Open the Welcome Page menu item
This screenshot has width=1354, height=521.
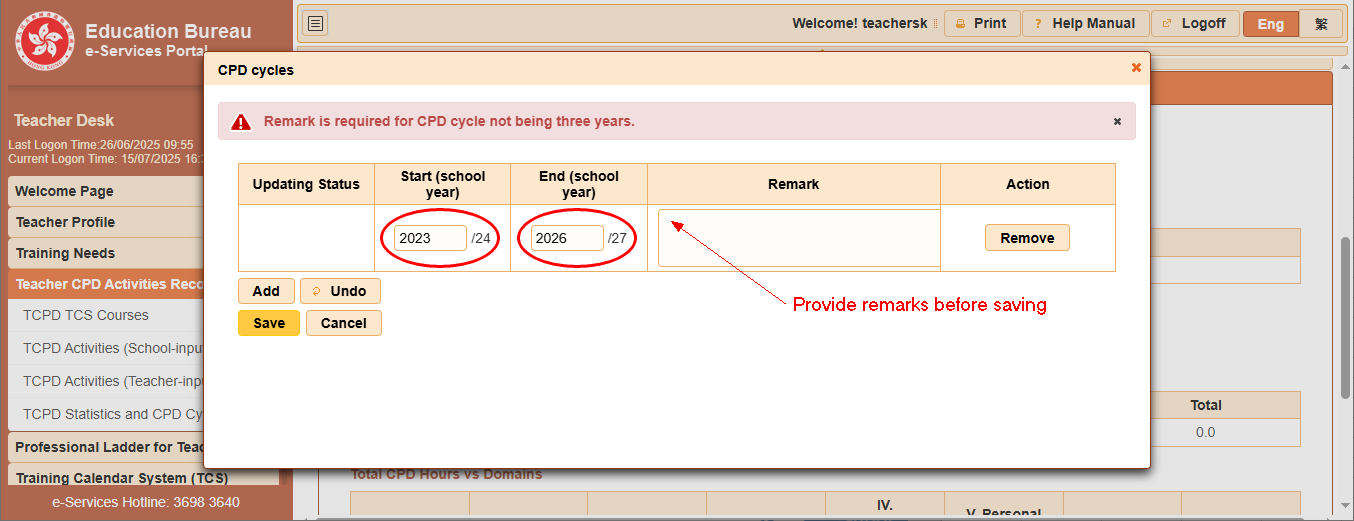pos(106,191)
